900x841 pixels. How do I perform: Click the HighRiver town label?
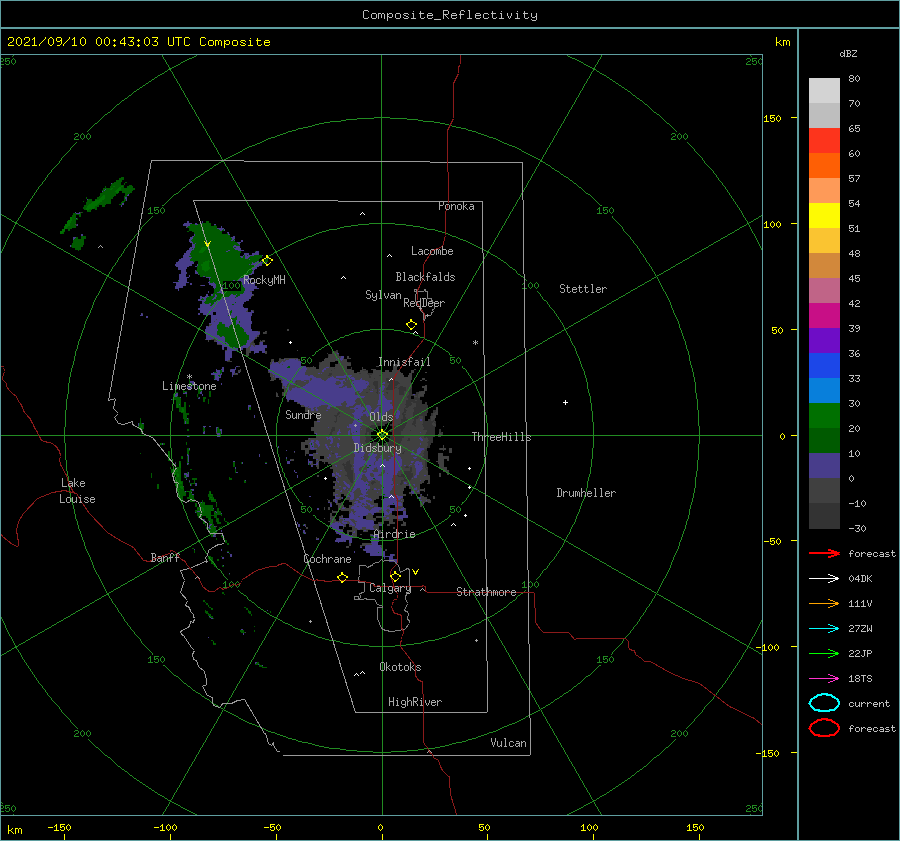tap(415, 702)
